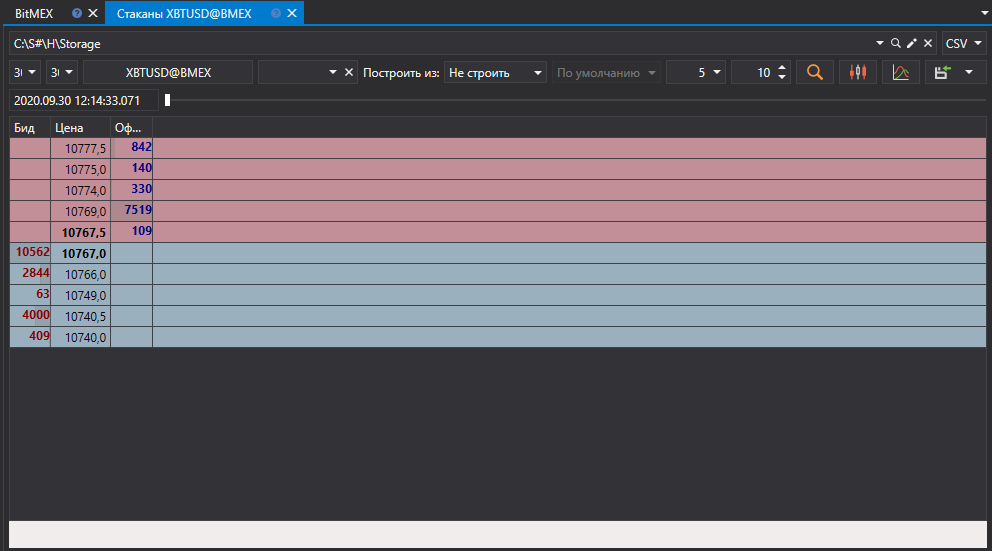Viewport: 992px width, 551px height.
Task: Expand the storage path dropdown
Action: click(x=879, y=43)
